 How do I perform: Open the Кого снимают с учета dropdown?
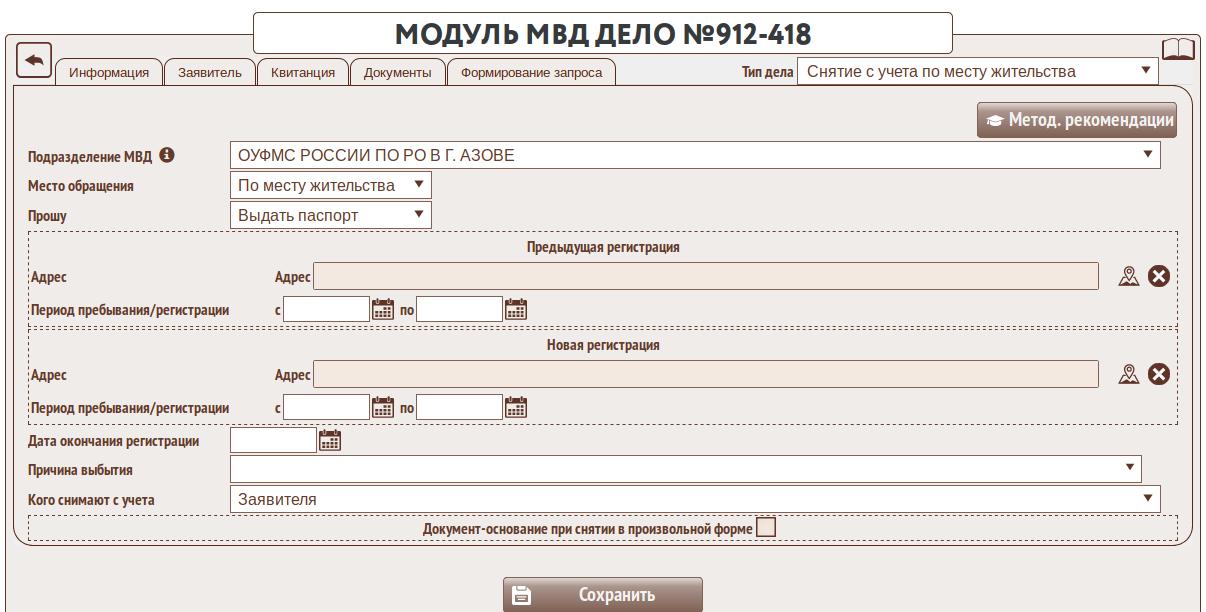[x=695, y=499]
